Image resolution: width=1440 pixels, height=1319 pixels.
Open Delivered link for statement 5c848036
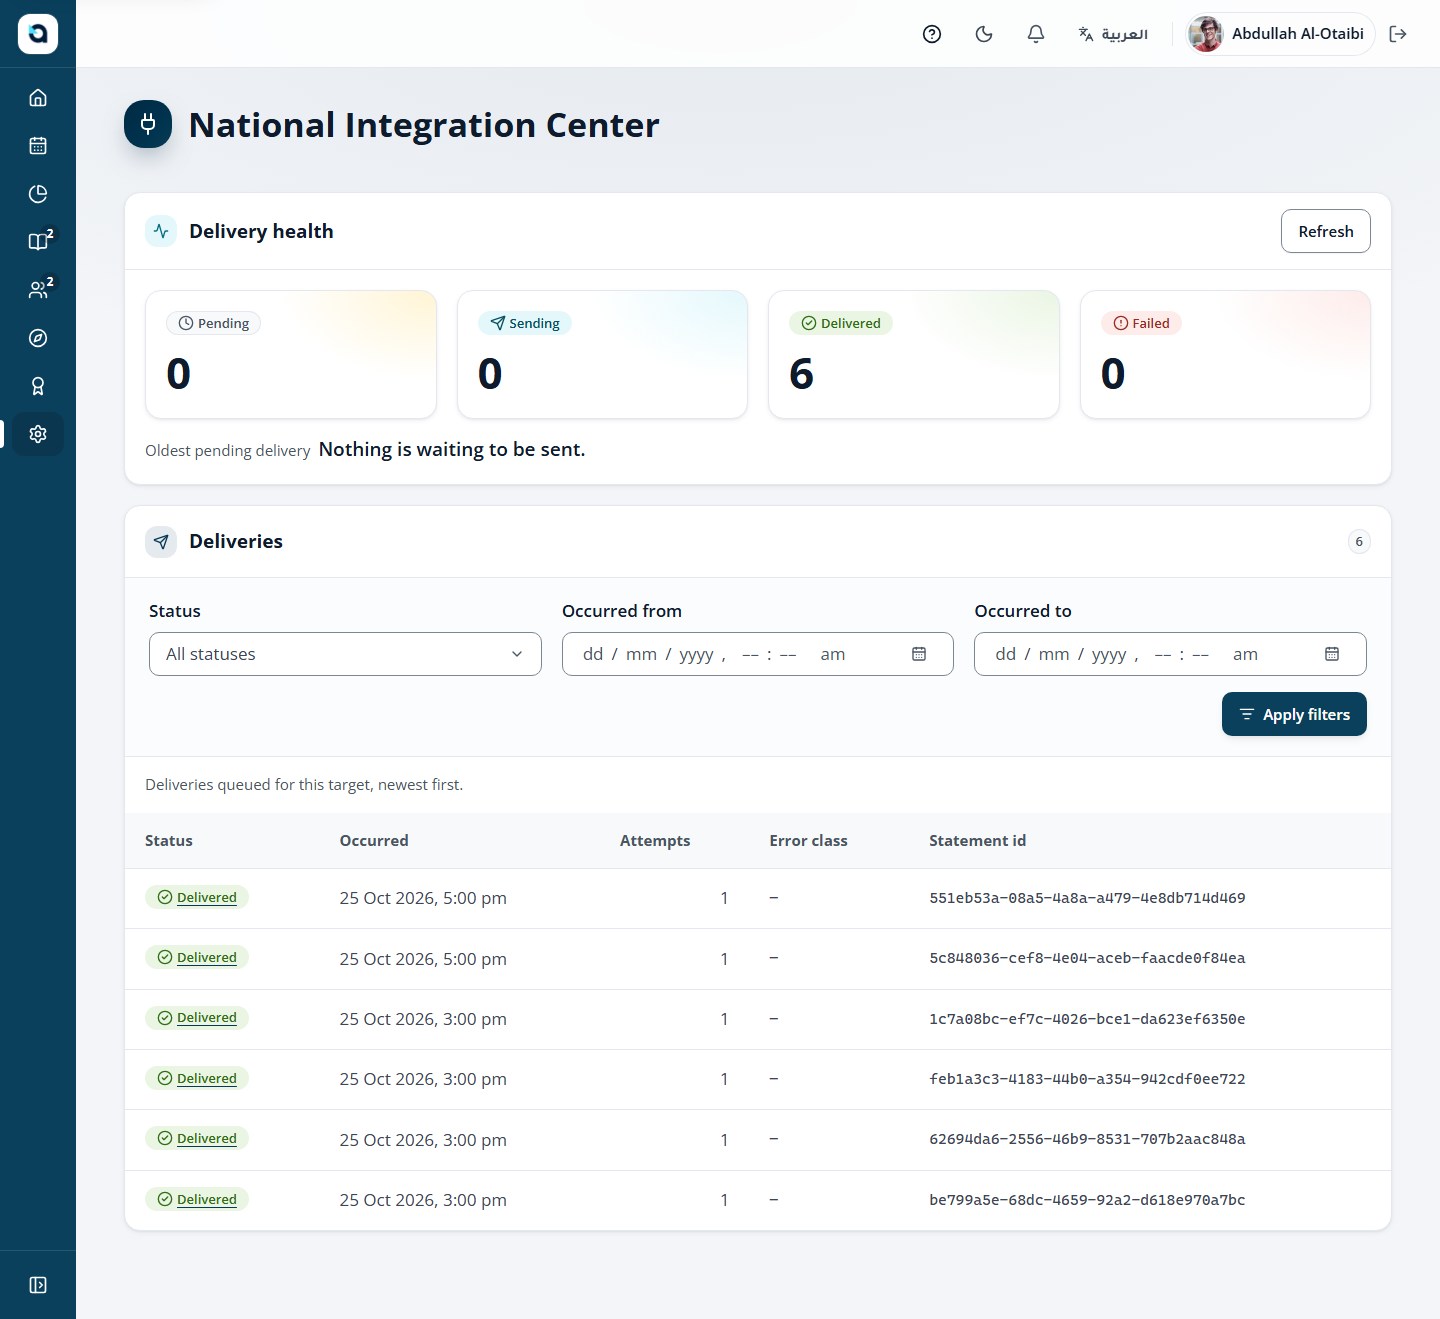(x=207, y=958)
